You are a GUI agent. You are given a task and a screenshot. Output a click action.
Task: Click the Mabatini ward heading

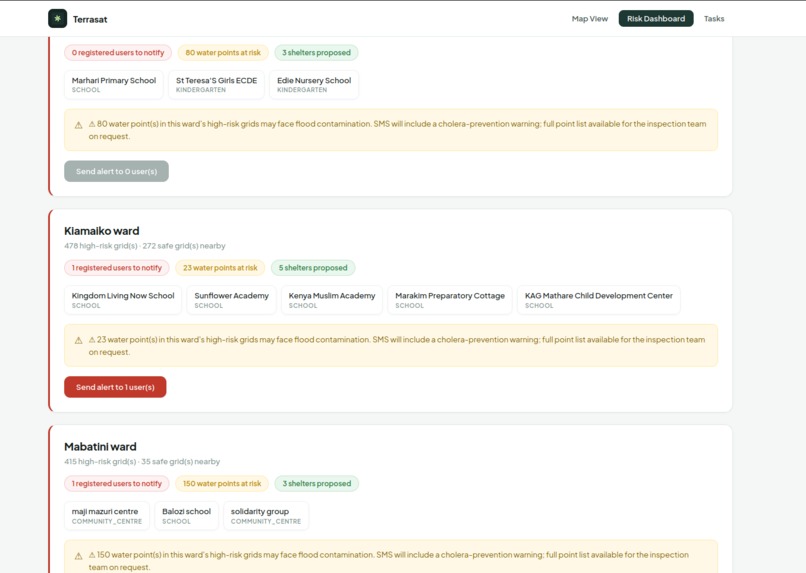click(100, 447)
